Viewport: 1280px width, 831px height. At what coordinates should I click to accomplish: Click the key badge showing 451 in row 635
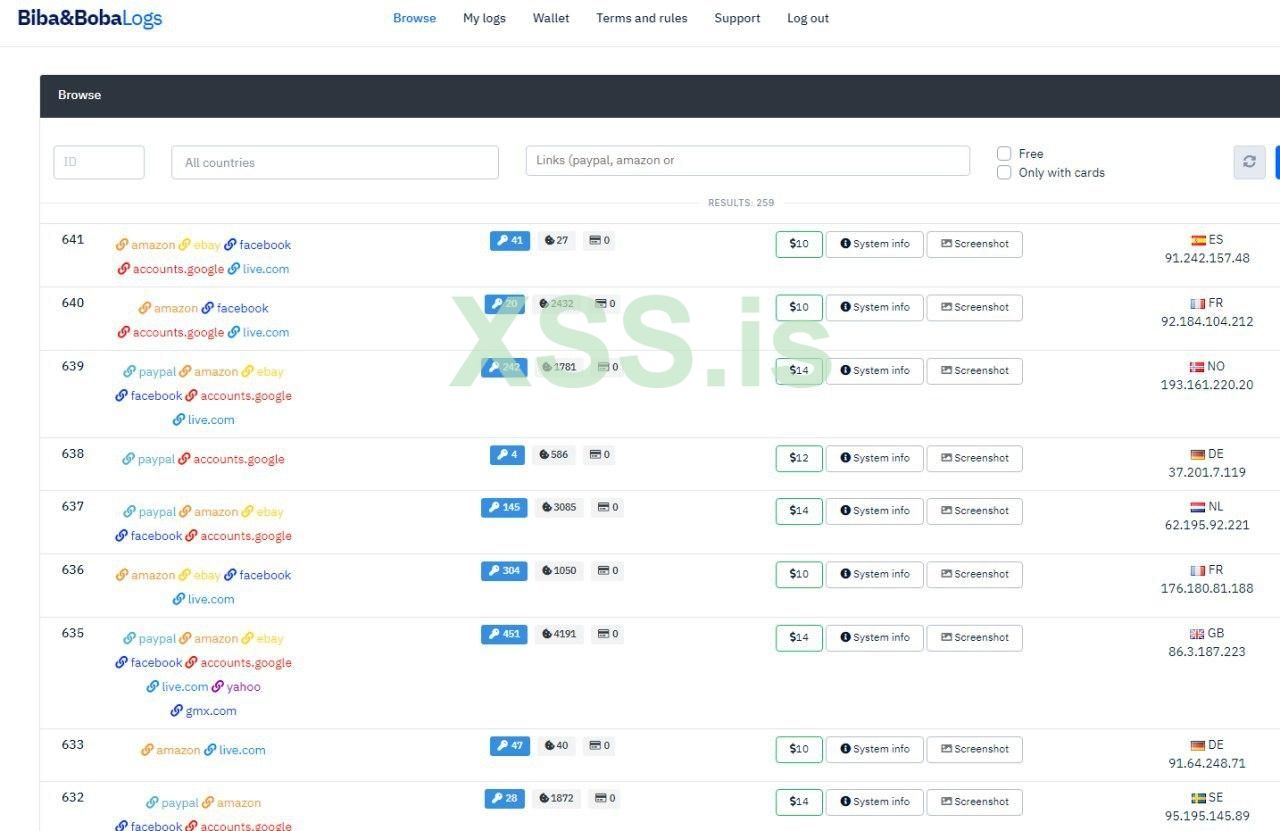(505, 634)
